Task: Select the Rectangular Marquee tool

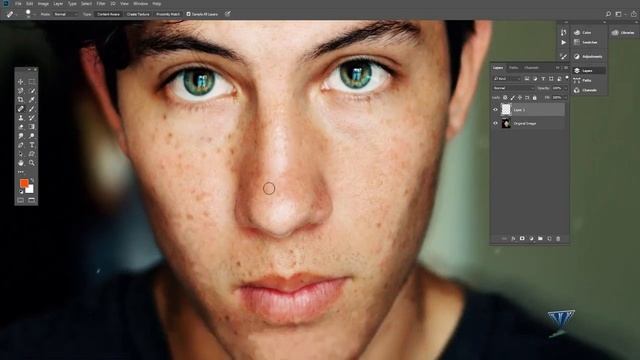Action: (x=32, y=82)
